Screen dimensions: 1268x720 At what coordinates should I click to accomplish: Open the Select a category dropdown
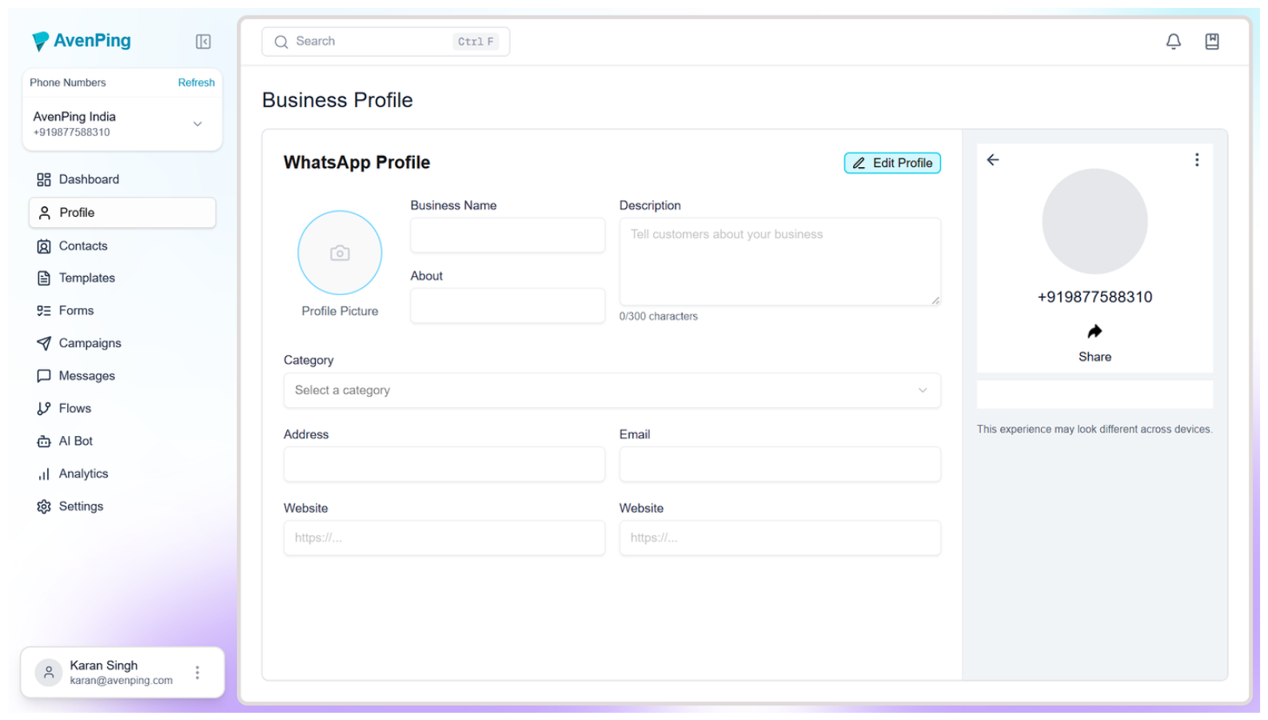click(611, 390)
